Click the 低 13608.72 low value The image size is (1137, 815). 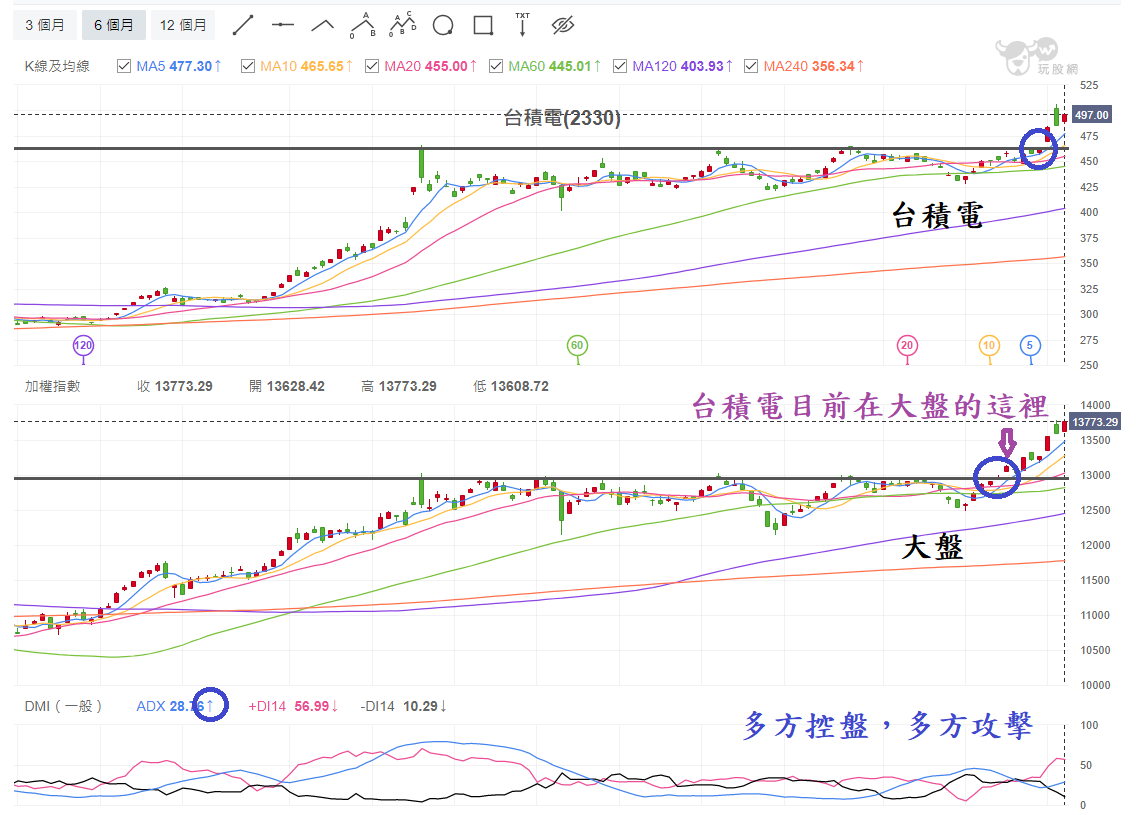[x=511, y=386]
